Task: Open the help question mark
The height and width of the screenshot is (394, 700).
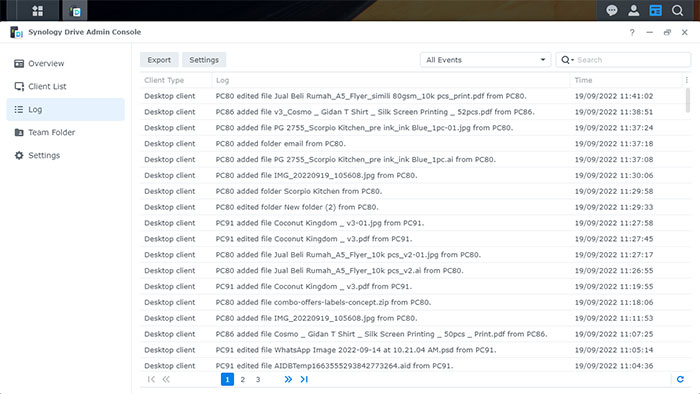Action: click(632, 32)
